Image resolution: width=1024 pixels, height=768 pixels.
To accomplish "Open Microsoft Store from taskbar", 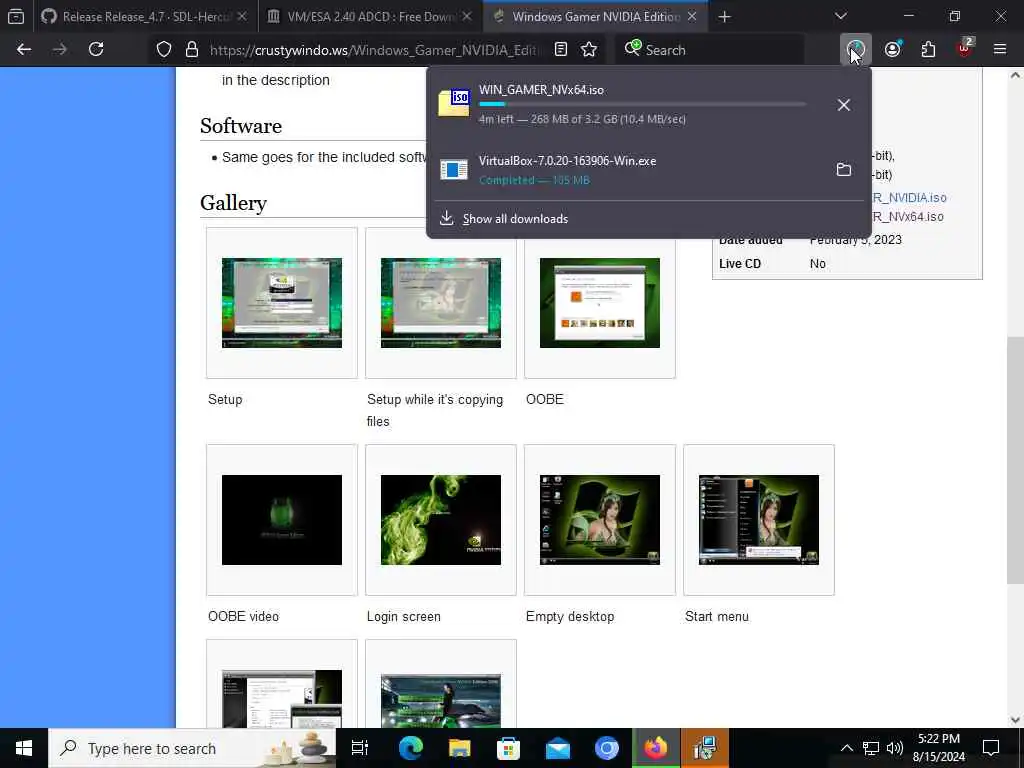I will pos(508,748).
